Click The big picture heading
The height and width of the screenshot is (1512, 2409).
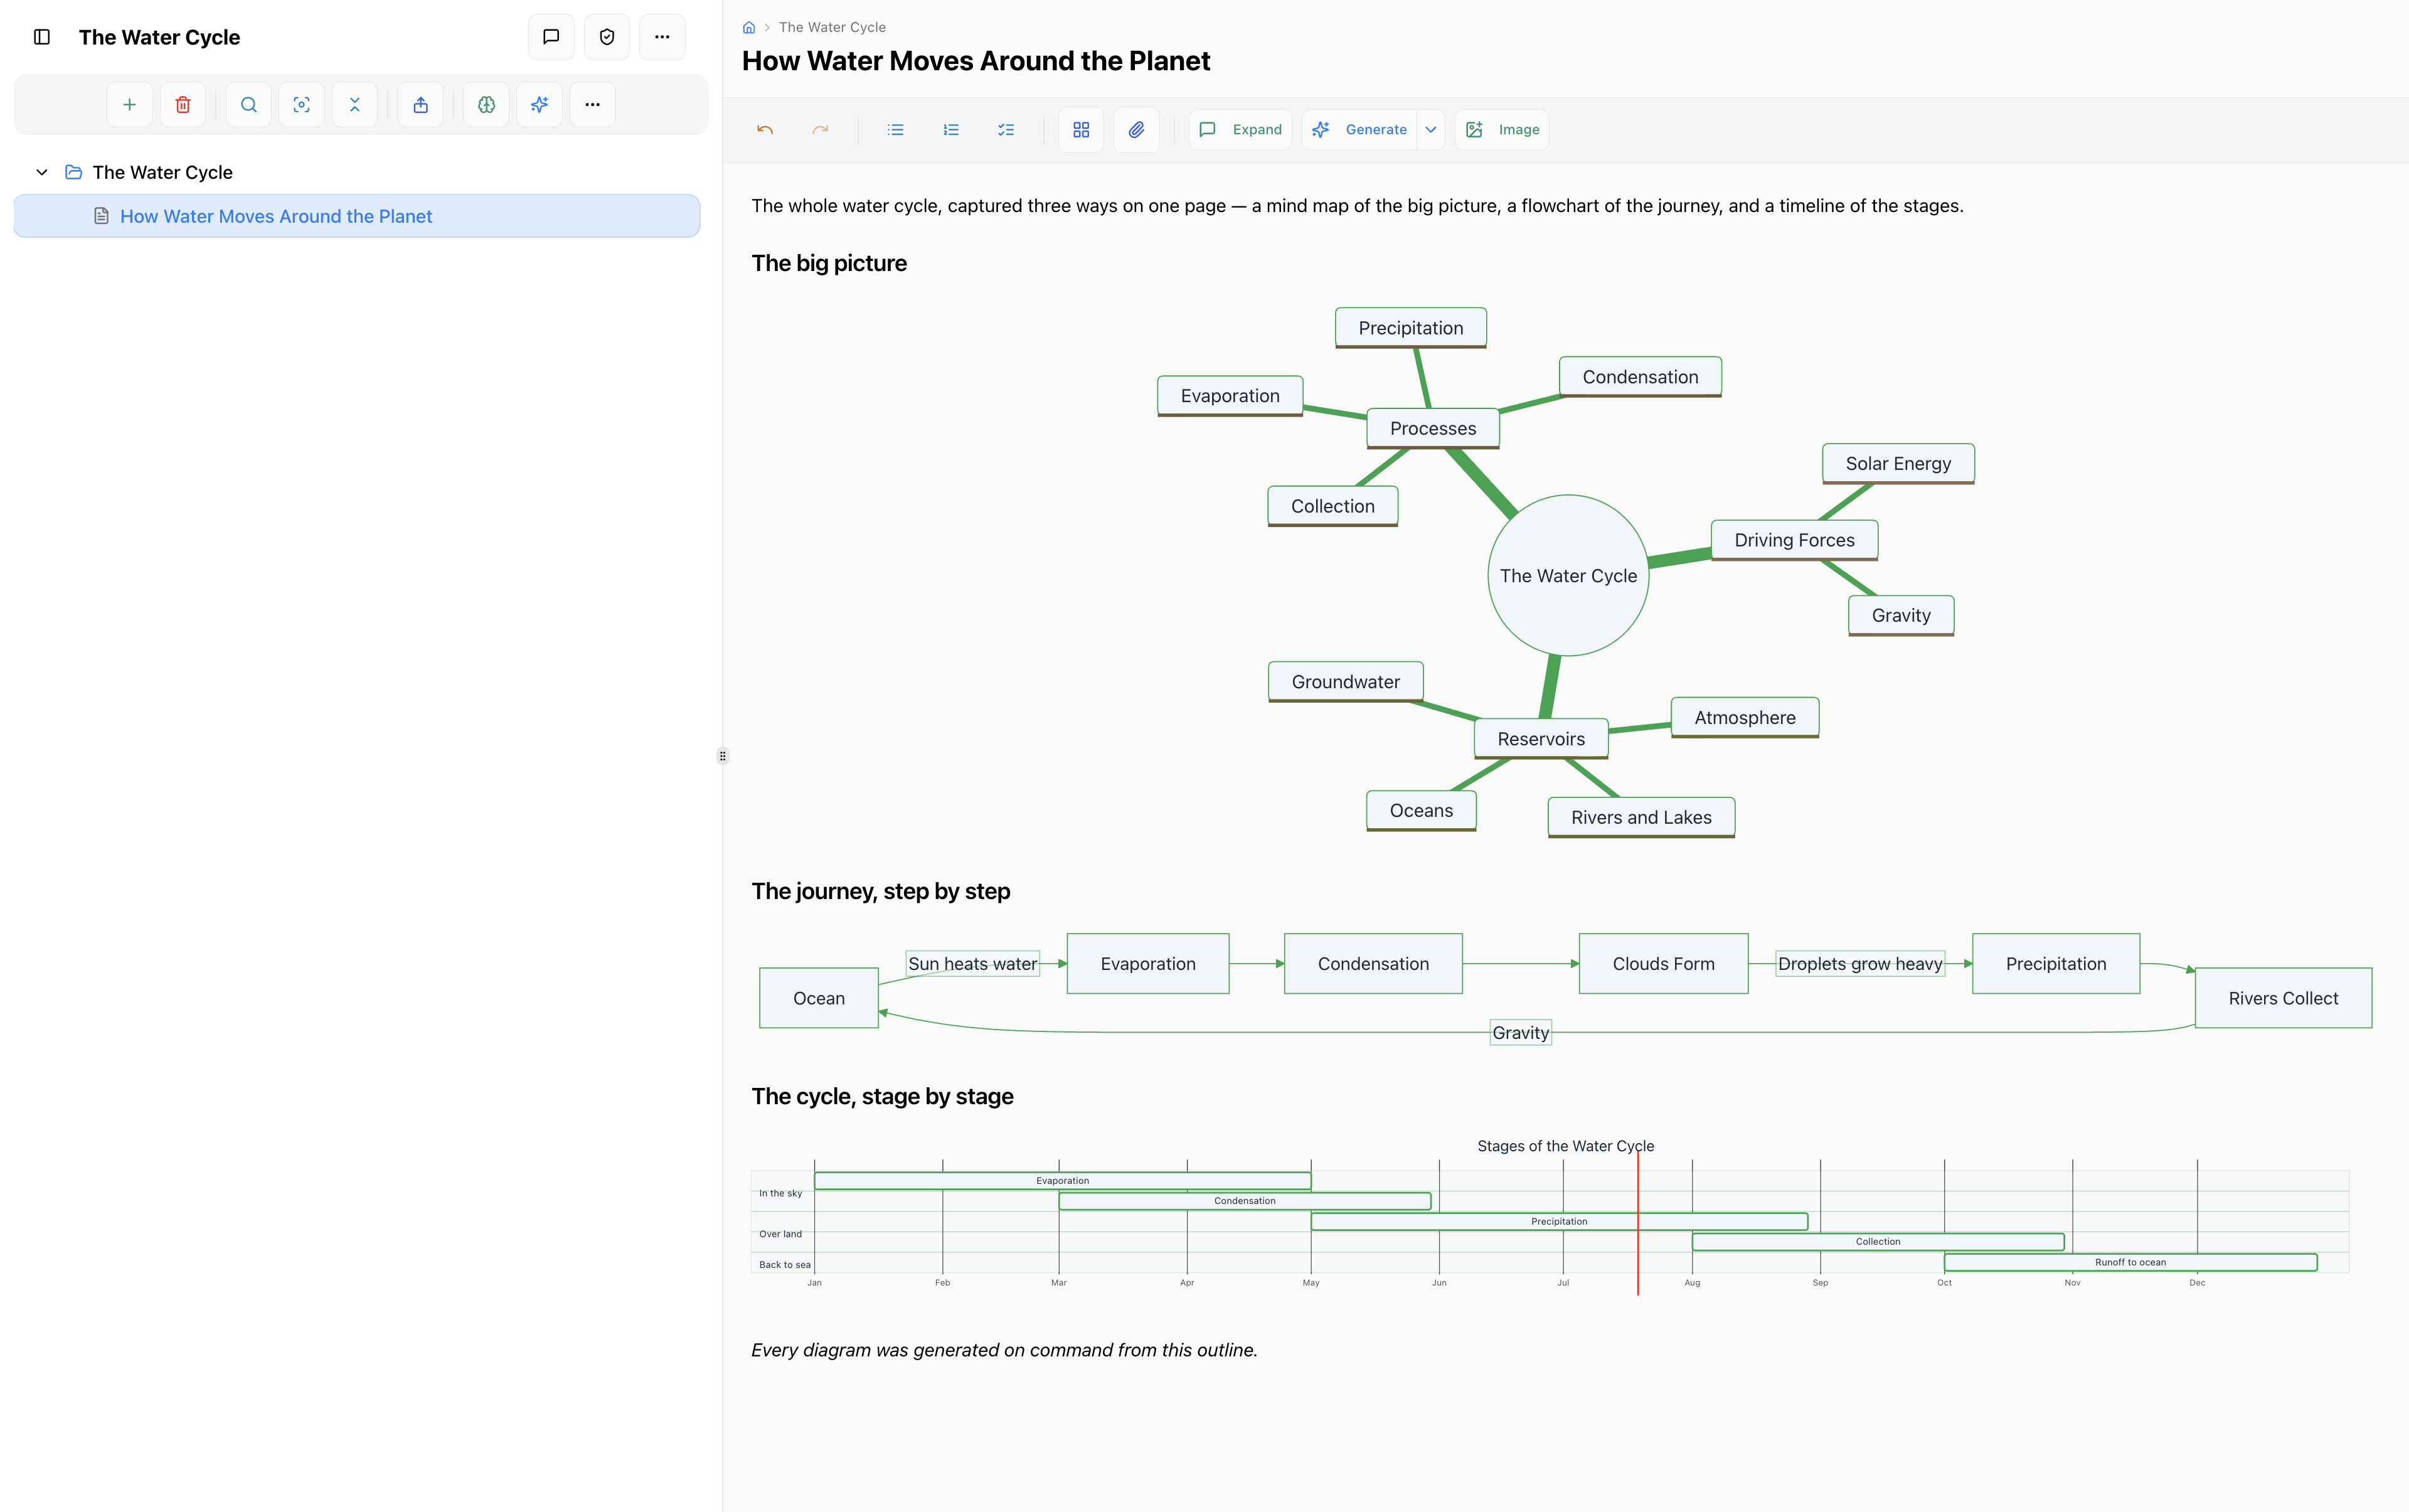pyautogui.click(x=829, y=264)
